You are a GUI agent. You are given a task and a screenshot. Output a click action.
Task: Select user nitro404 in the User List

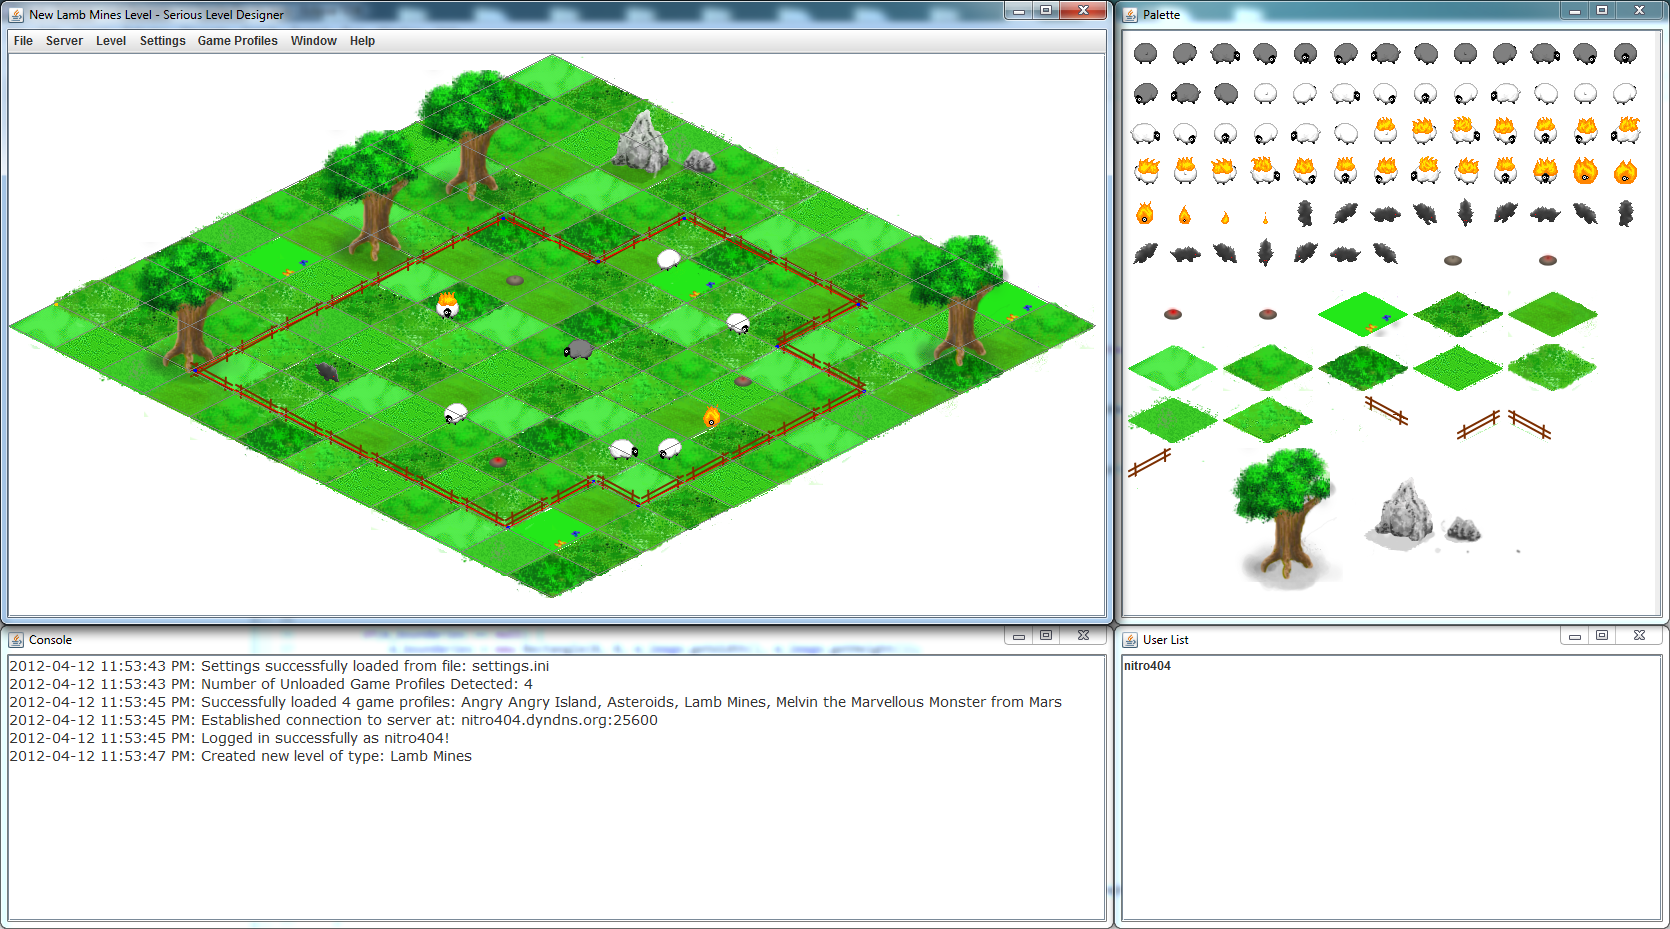1147,666
